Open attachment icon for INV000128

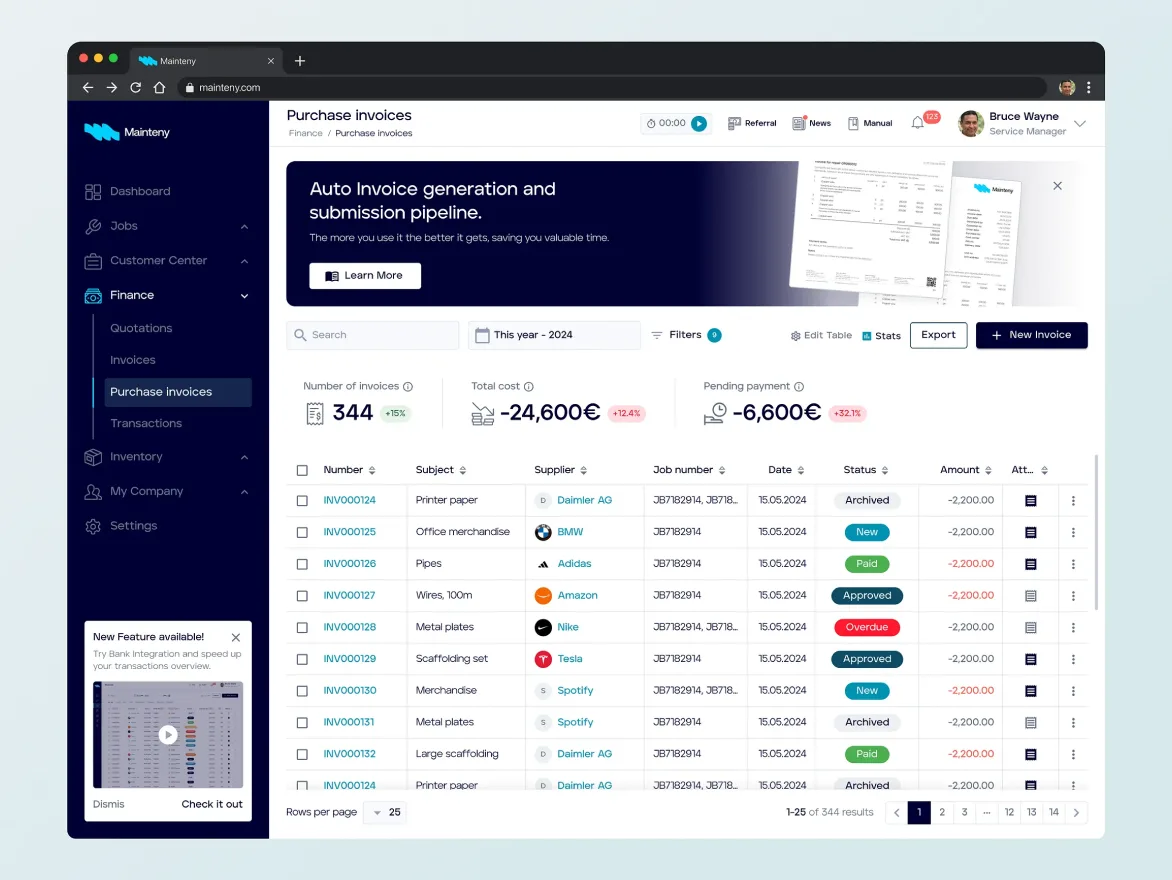[x=1031, y=627]
